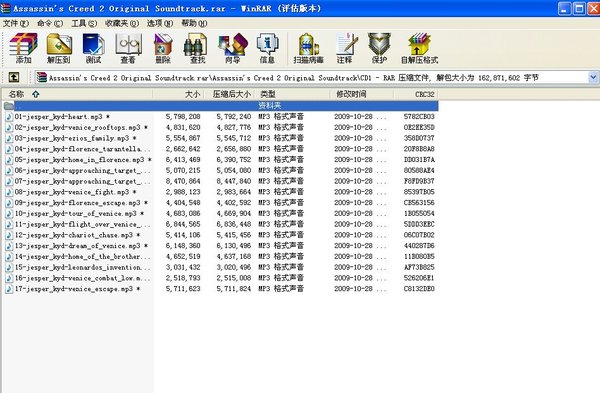
Task: Click the MP3 格式声音 type of track 06
Action: [x=281, y=171]
